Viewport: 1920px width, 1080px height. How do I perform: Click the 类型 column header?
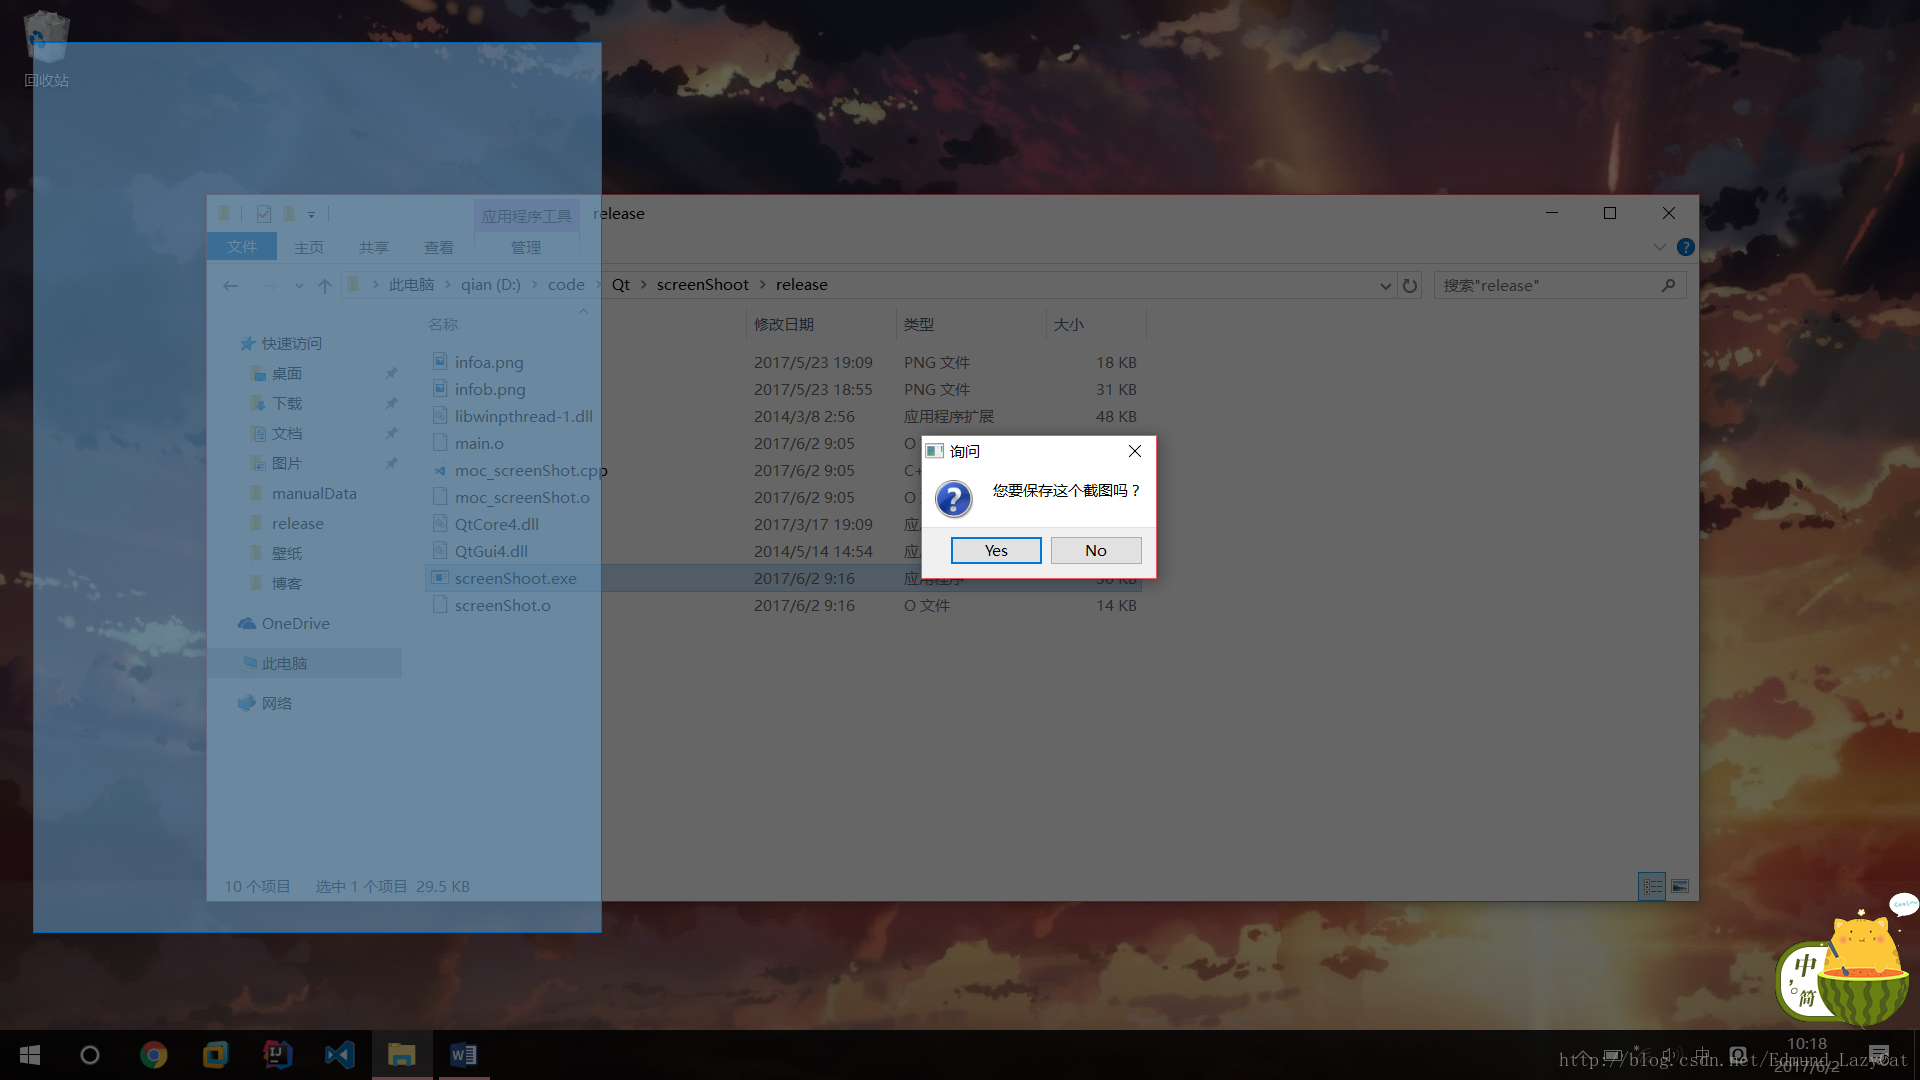click(918, 325)
